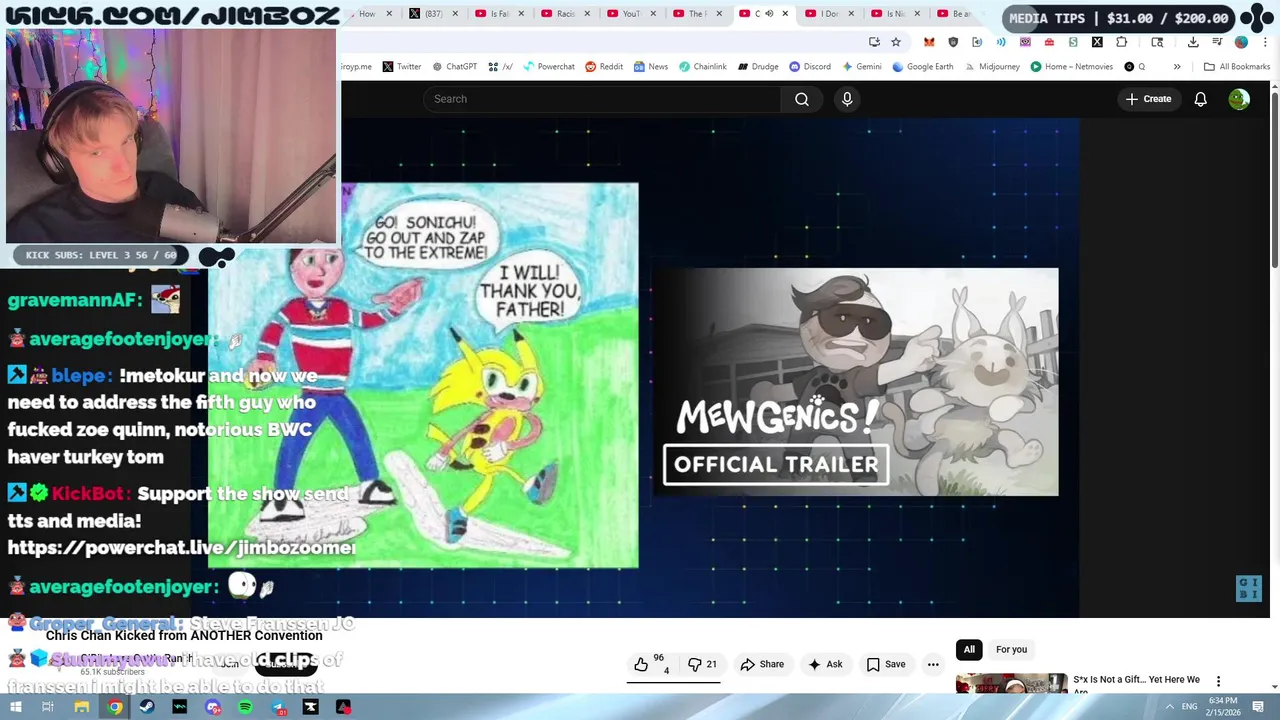Click the YouTube search magnifier button

802,99
